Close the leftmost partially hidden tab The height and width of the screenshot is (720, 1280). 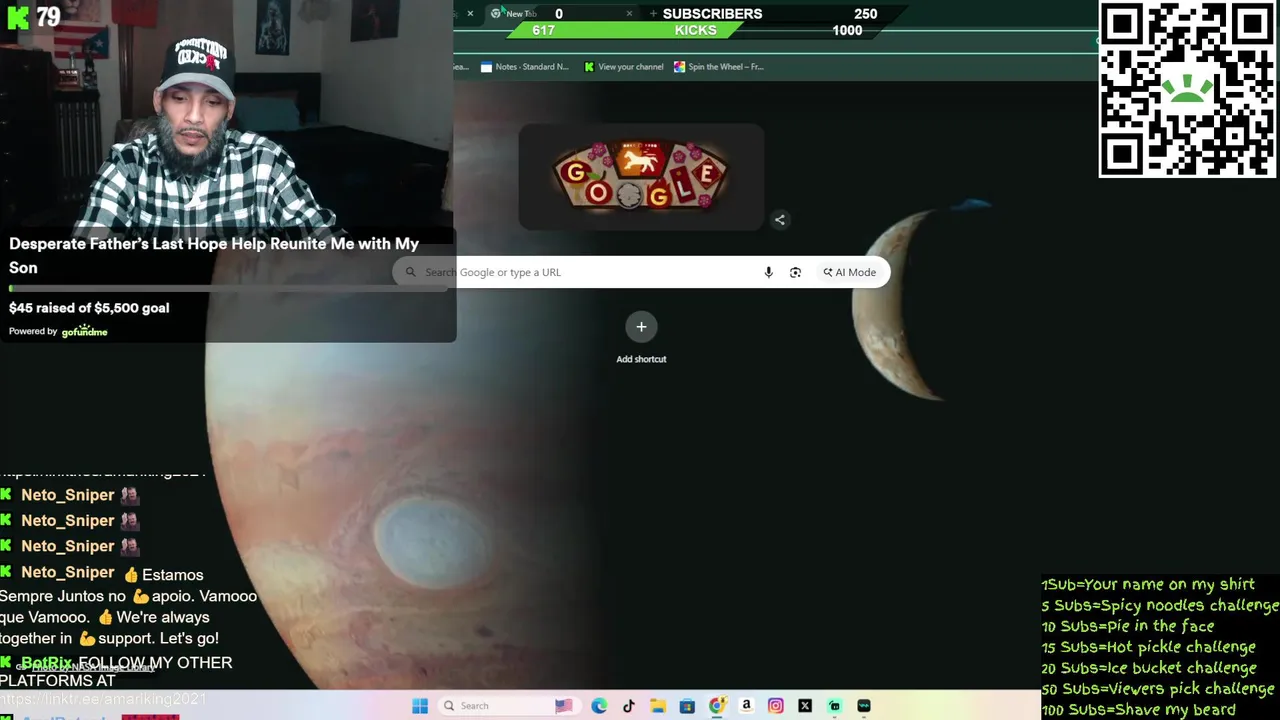(470, 14)
